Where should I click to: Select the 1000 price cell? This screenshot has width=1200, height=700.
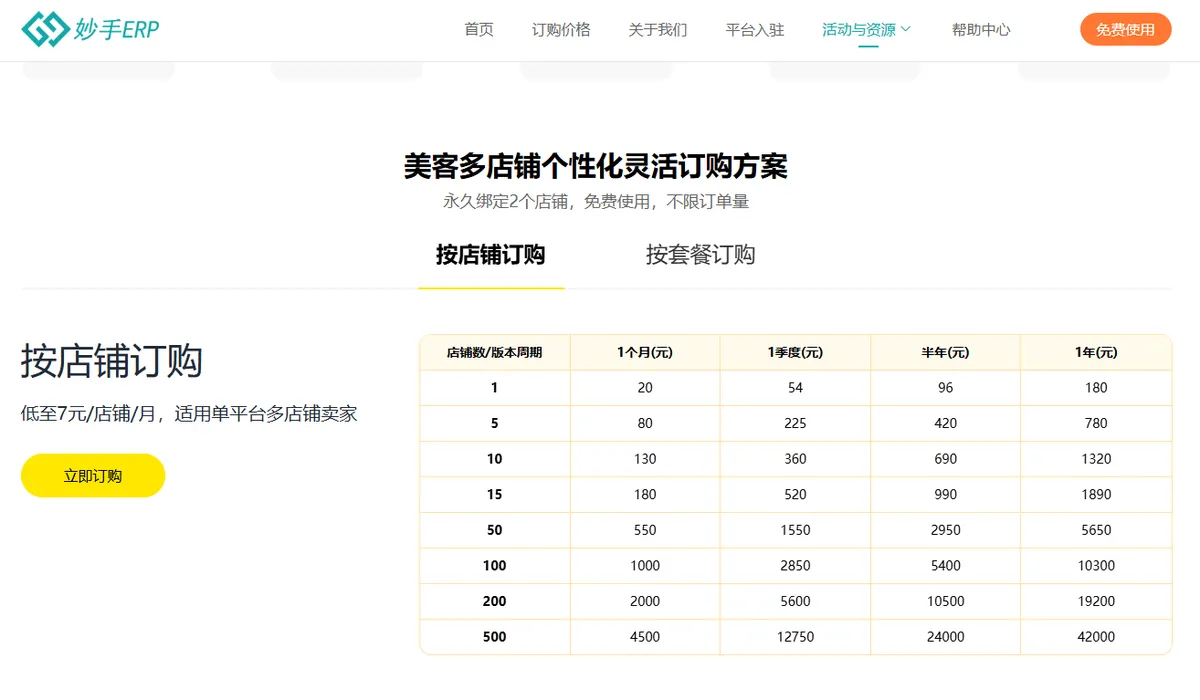645,566
